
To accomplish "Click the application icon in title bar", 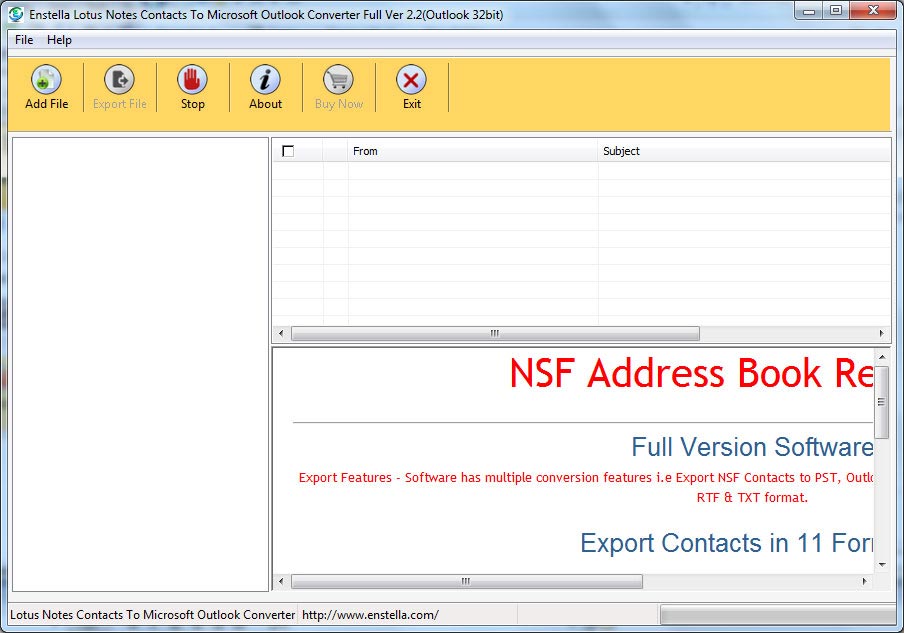I will (x=15, y=12).
